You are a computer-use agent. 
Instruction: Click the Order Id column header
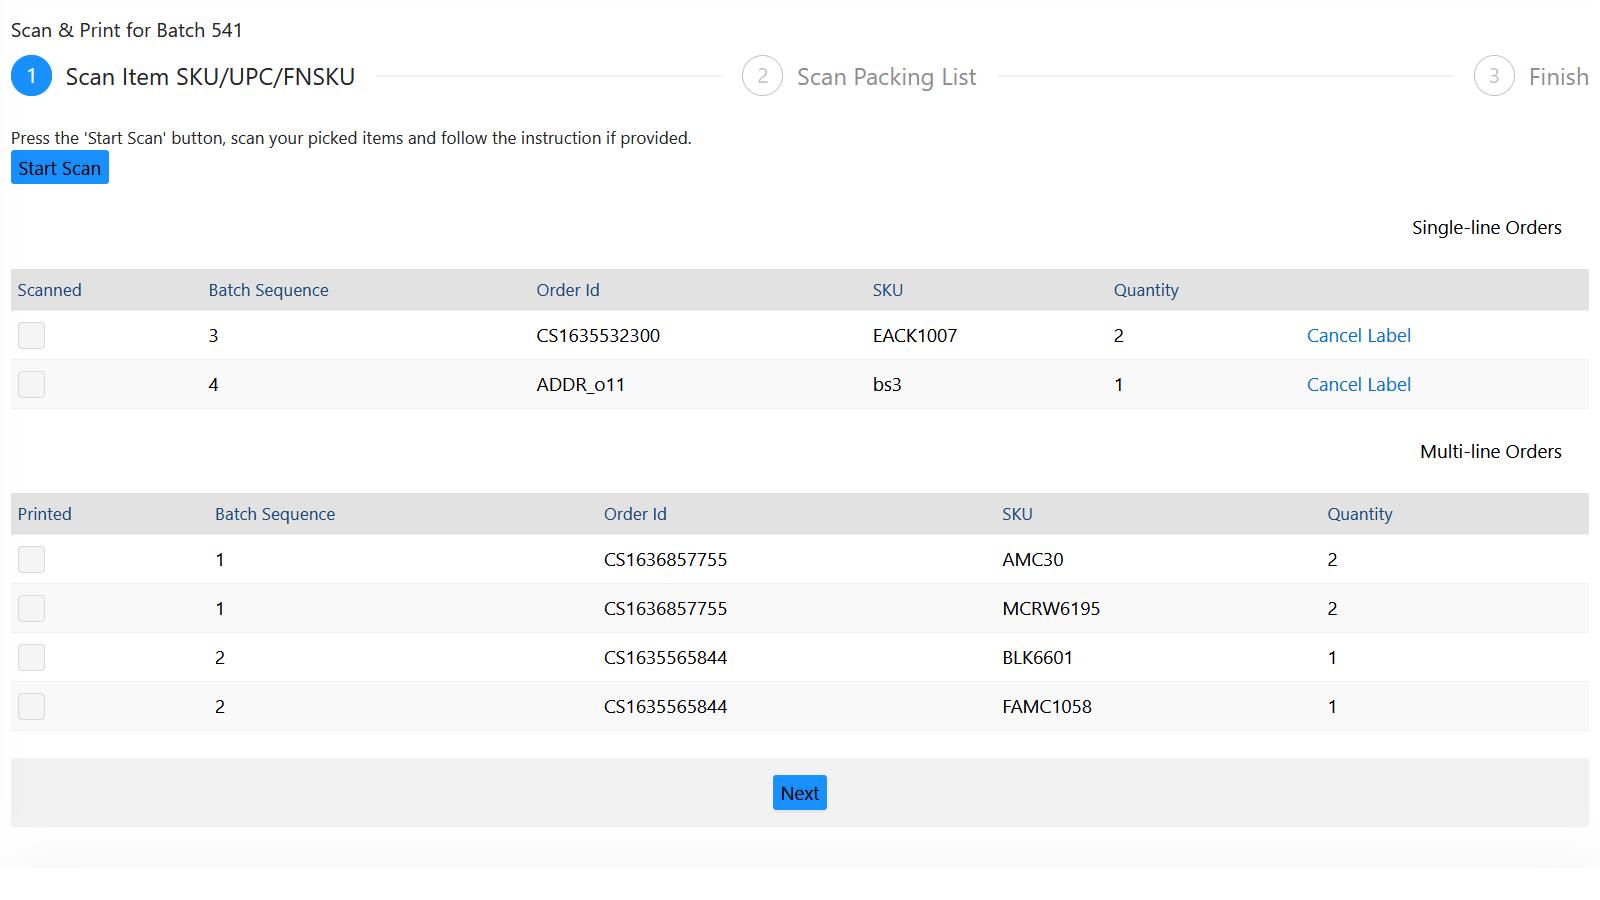[568, 290]
